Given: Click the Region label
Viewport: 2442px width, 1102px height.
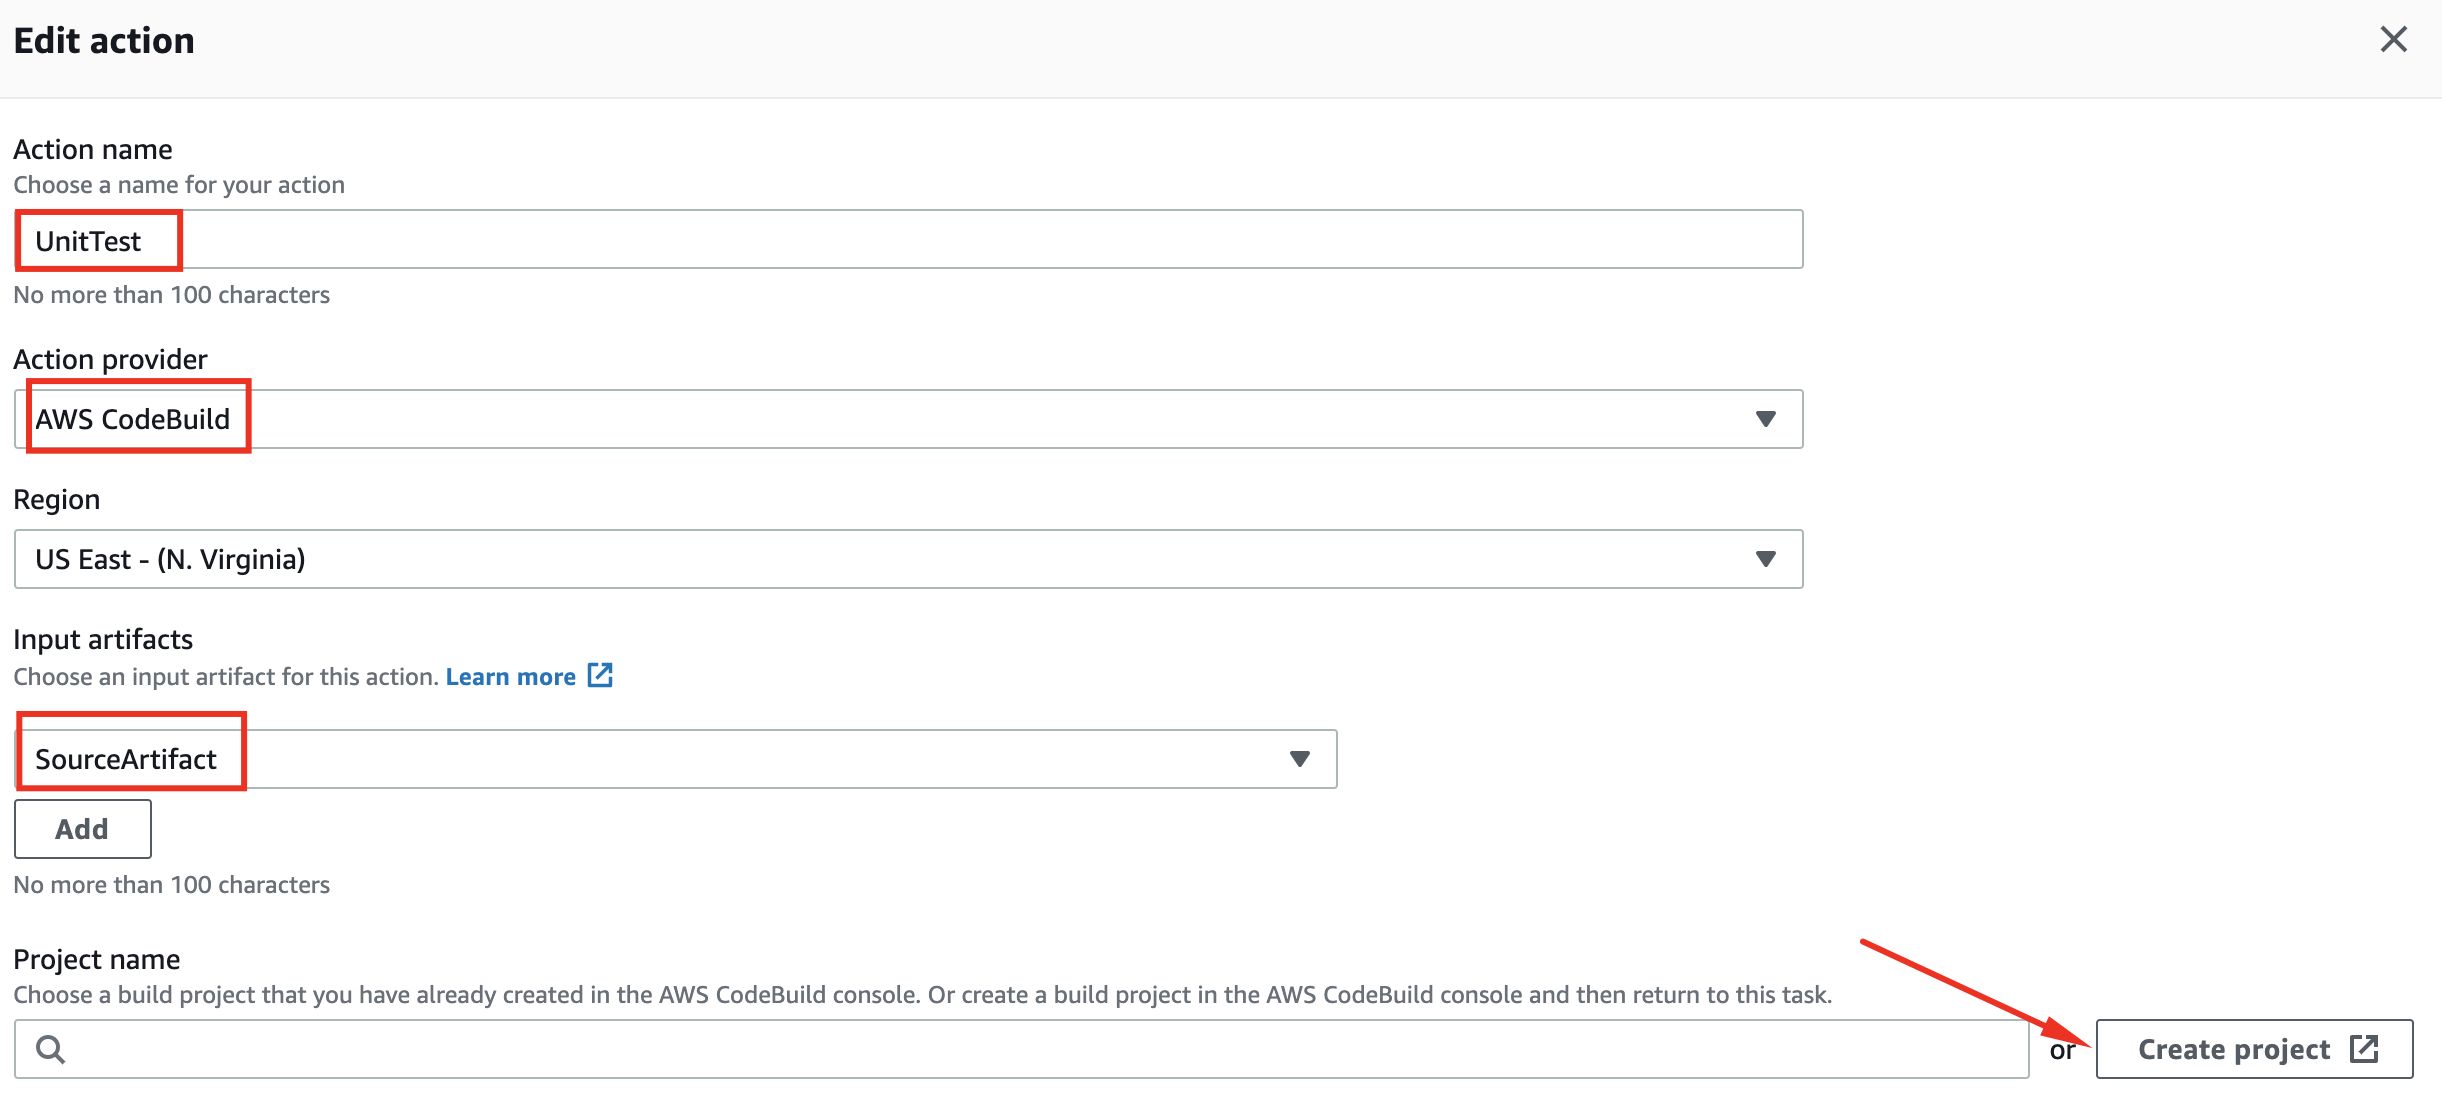Looking at the screenshot, I should (x=57, y=499).
